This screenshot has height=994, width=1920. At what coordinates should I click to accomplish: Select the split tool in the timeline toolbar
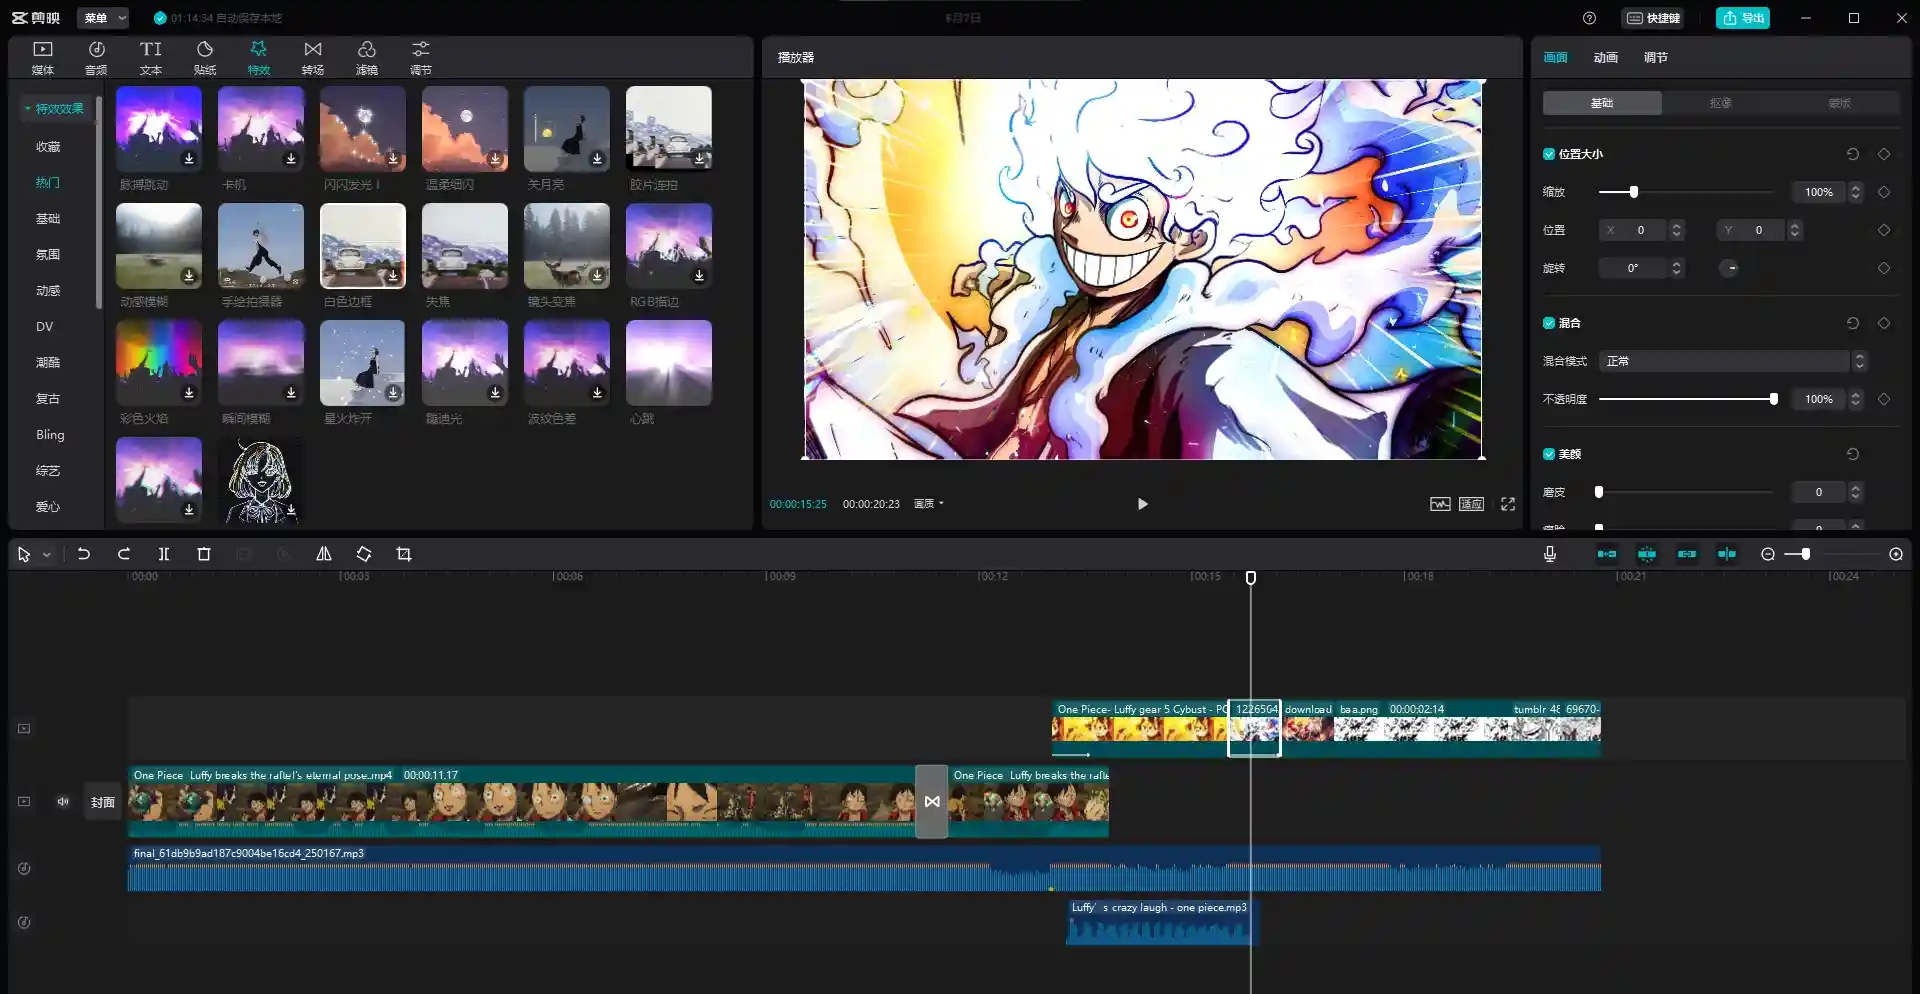[163, 553]
